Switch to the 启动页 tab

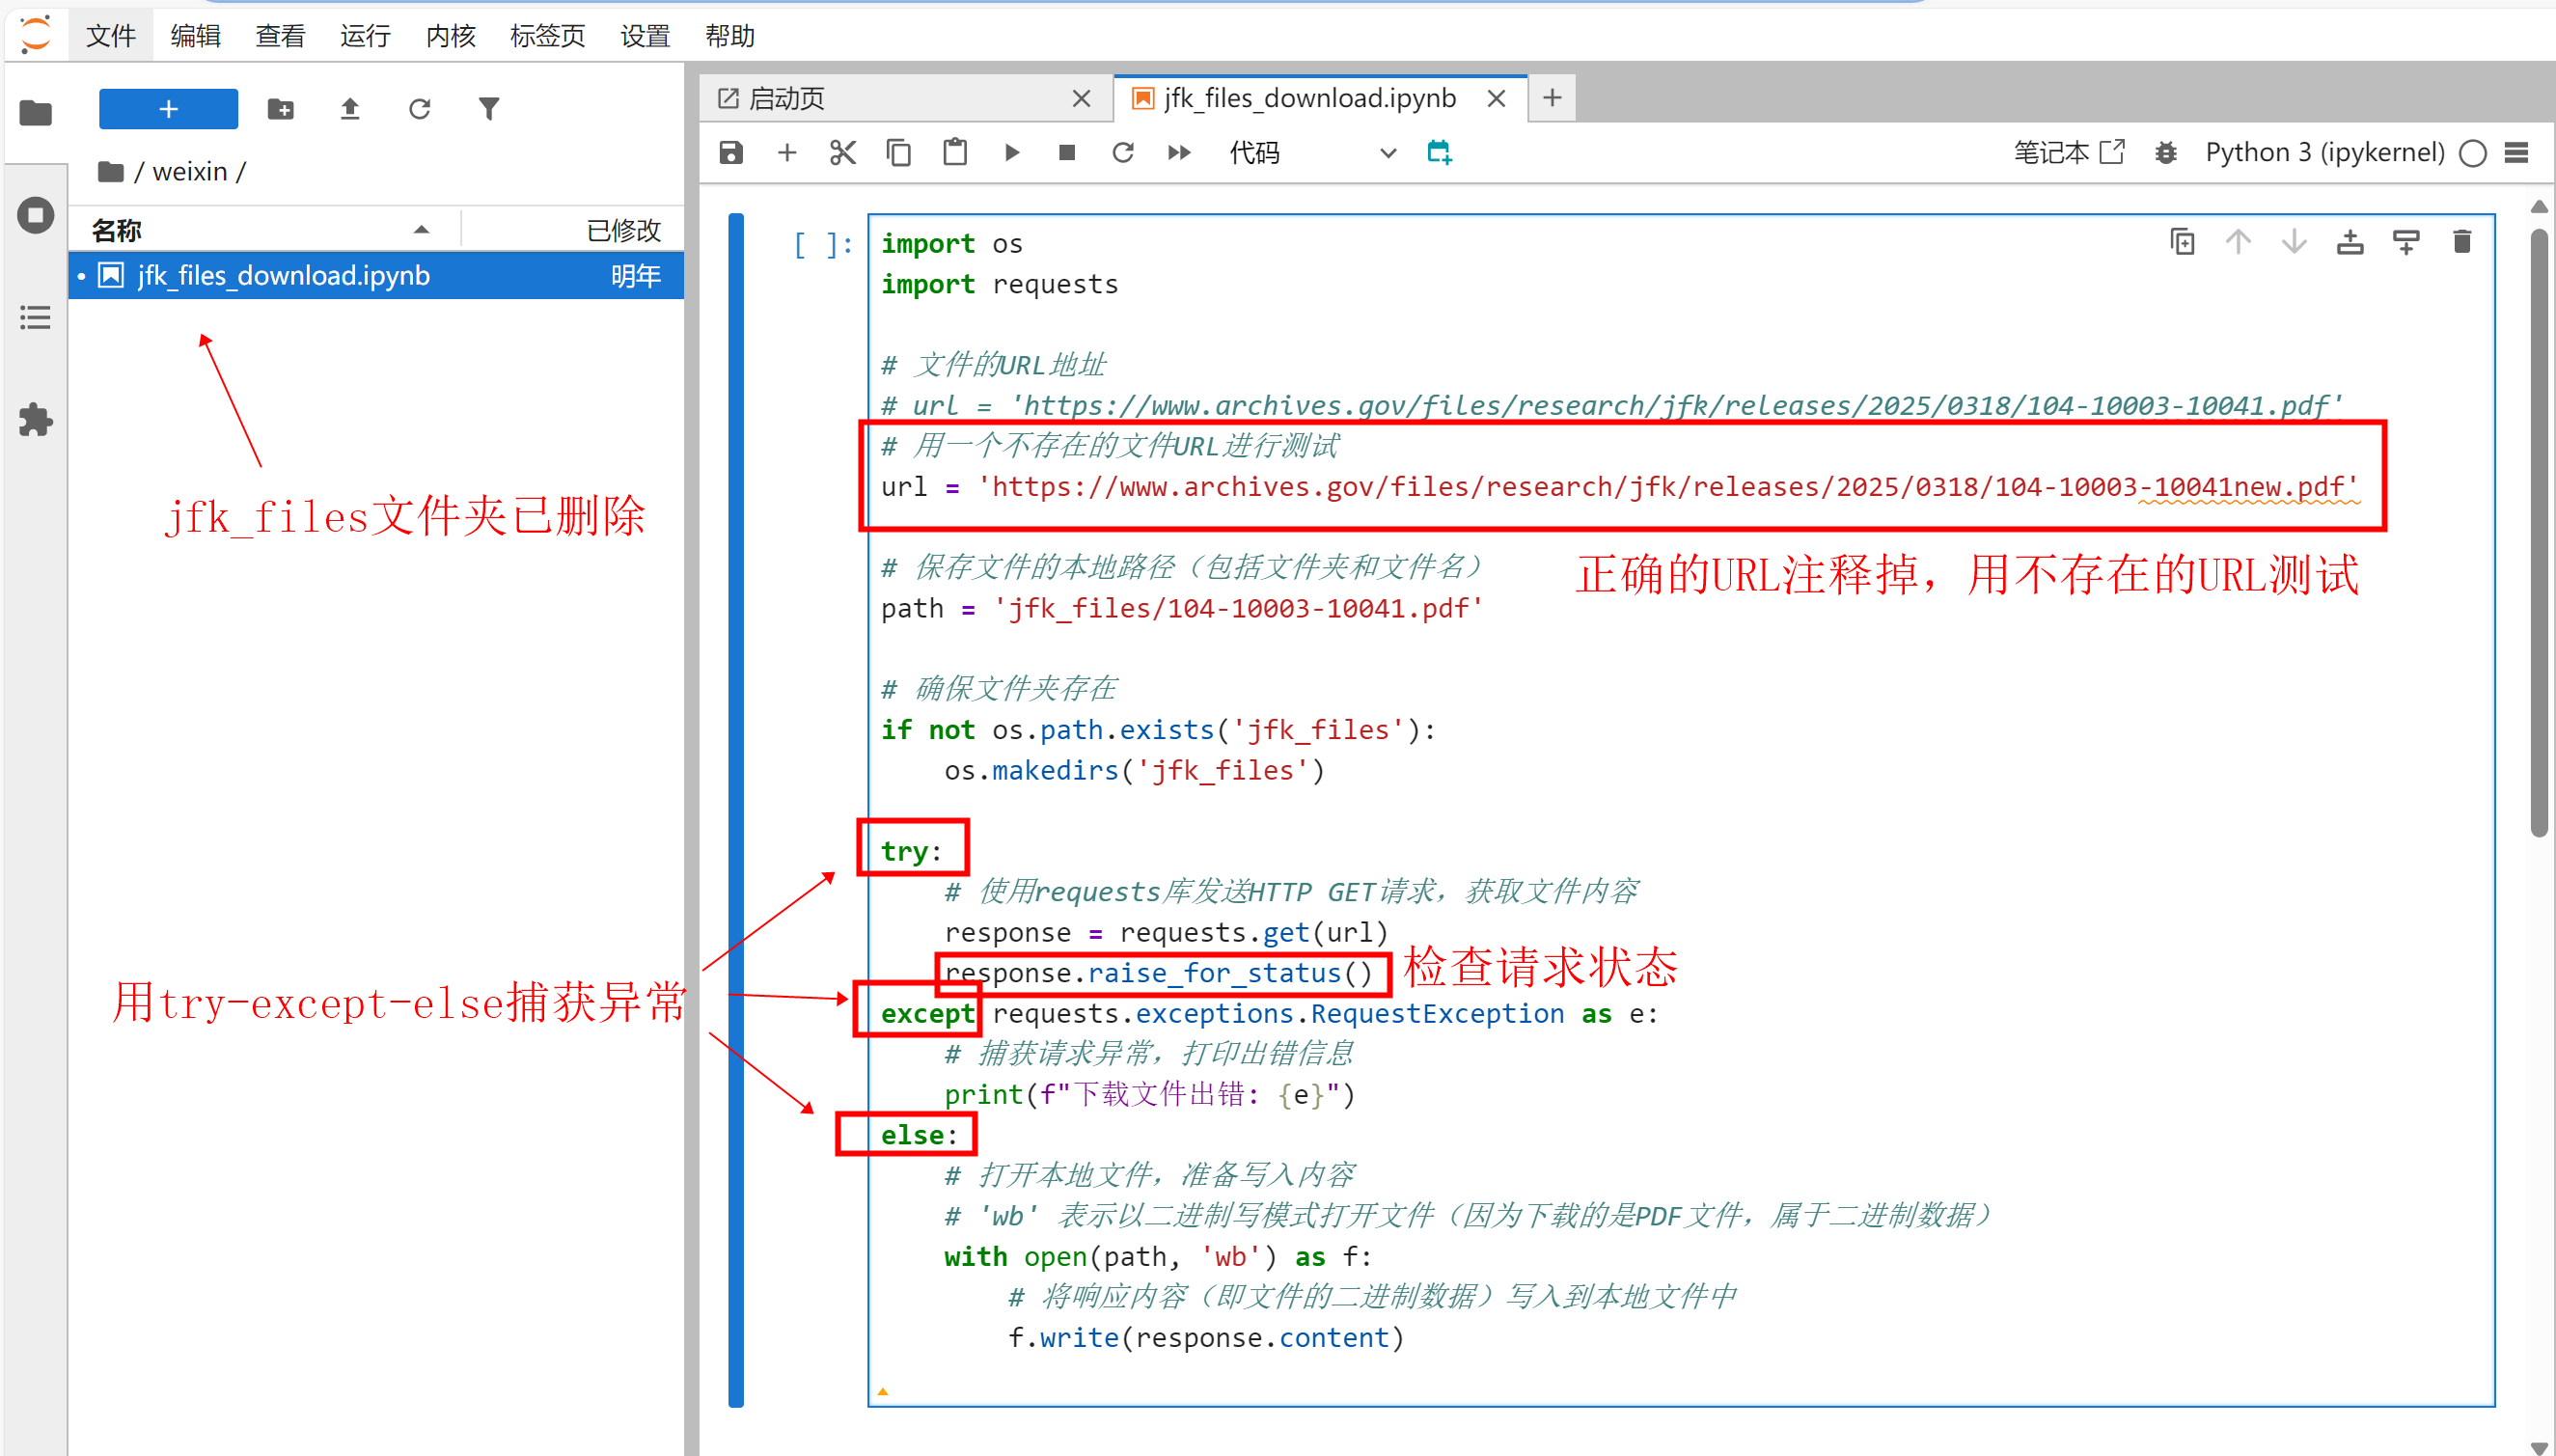coord(787,98)
